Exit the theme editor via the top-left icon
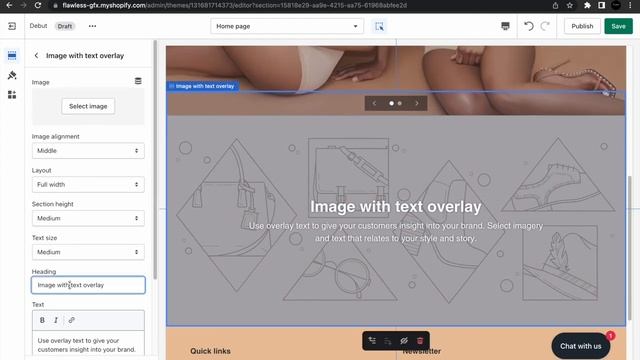 (x=12, y=26)
